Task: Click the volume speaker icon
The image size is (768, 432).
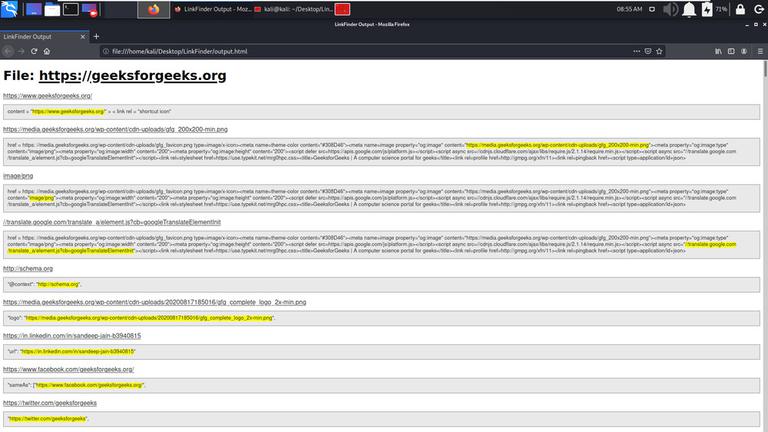Action: (x=670, y=9)
